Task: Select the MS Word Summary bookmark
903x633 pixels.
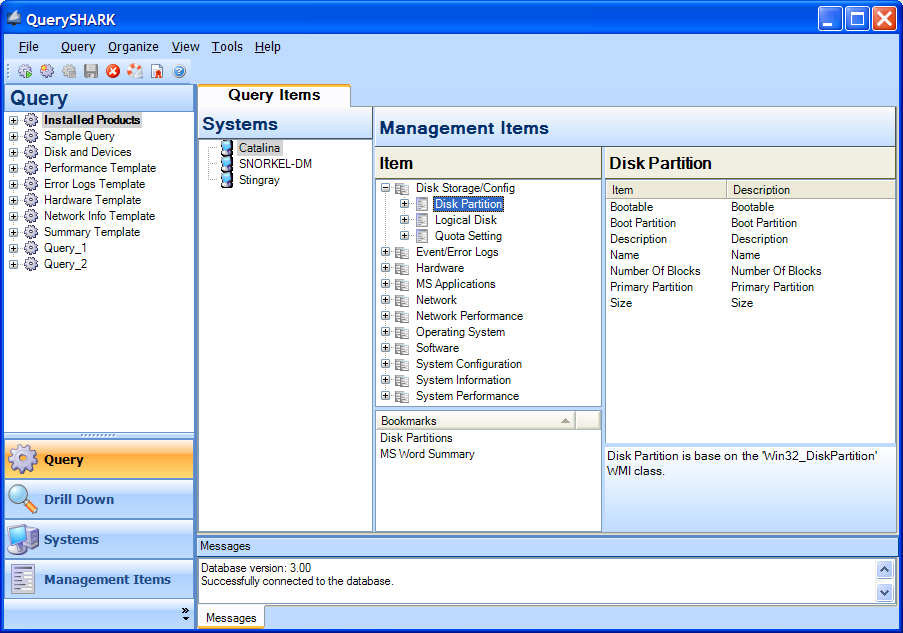Action: click(x=427, y=454)
